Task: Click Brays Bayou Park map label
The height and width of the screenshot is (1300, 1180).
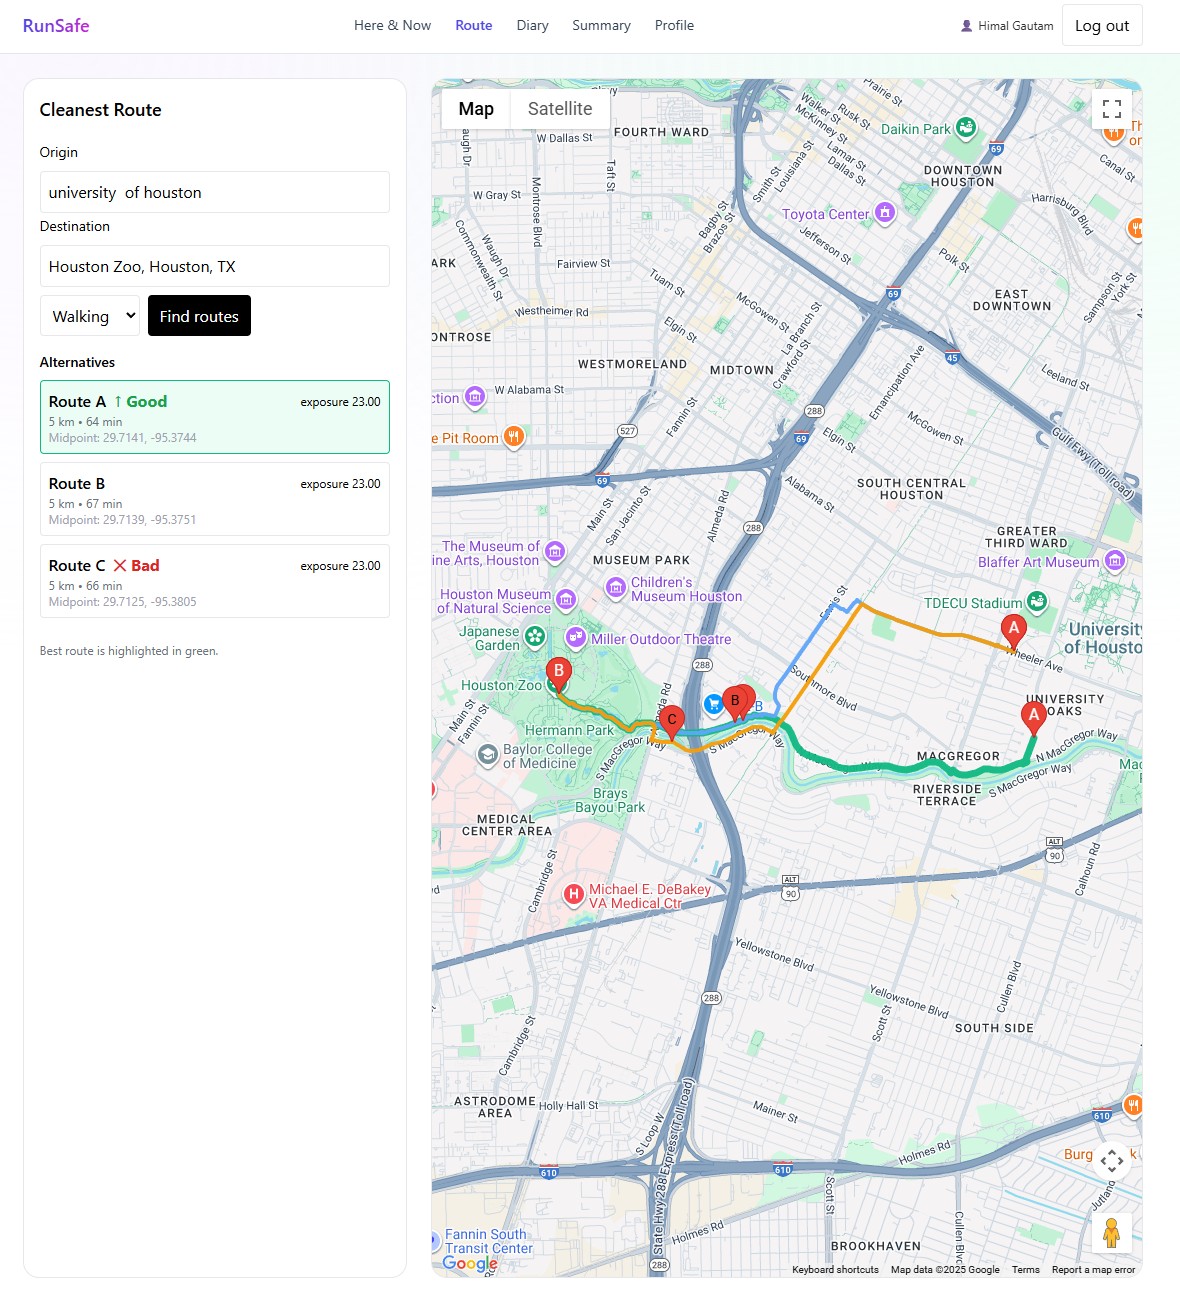Action: point(610,800)
